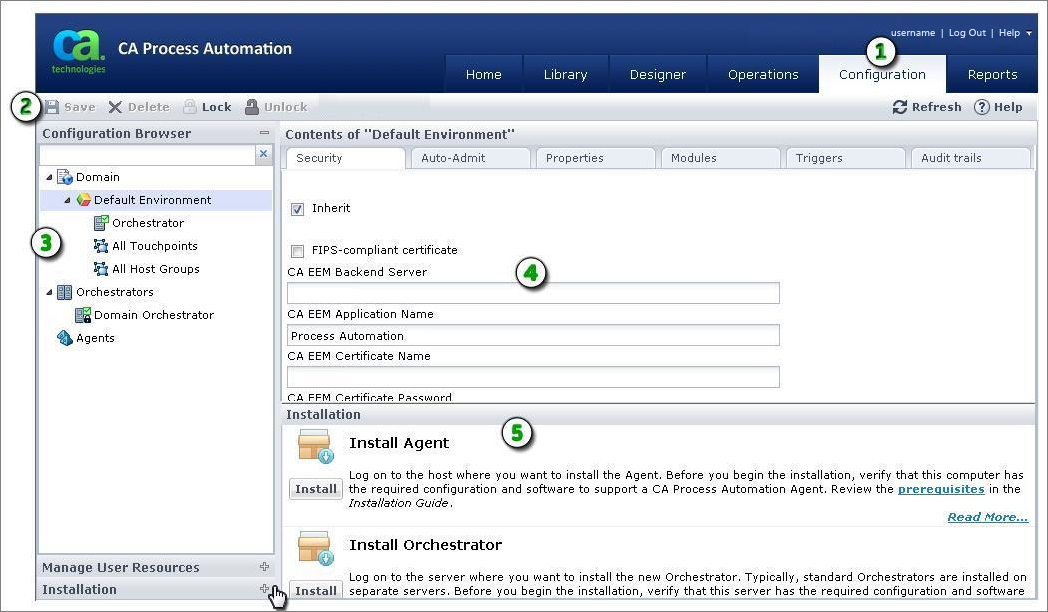Select the Domain Orchestrator icon
This screenshot has width=1048, height=612.
[83, 314]
